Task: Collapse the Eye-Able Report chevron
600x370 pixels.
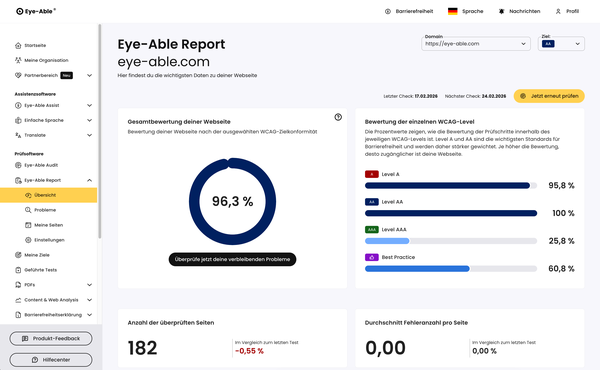Action: click(x=89, y=180)
